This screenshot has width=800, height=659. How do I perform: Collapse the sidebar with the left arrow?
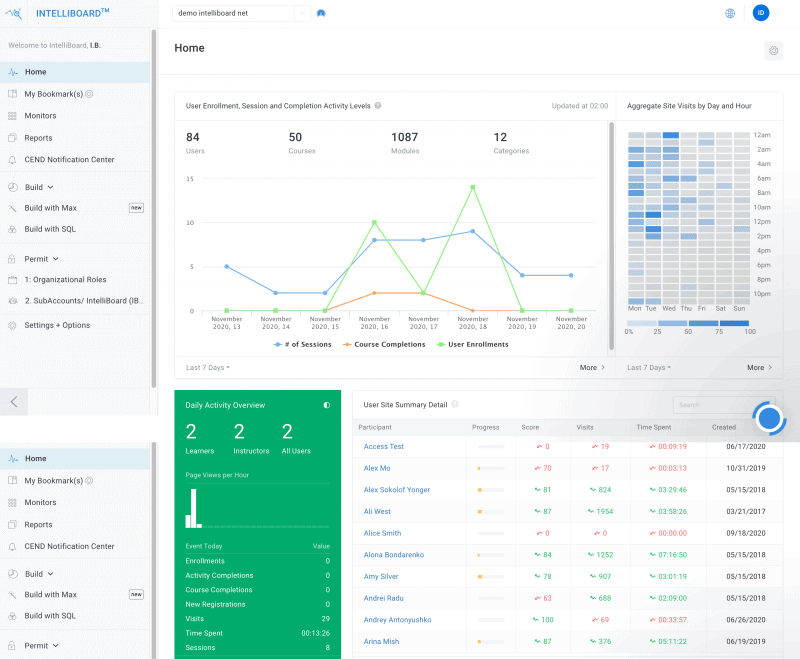[14, 401]
